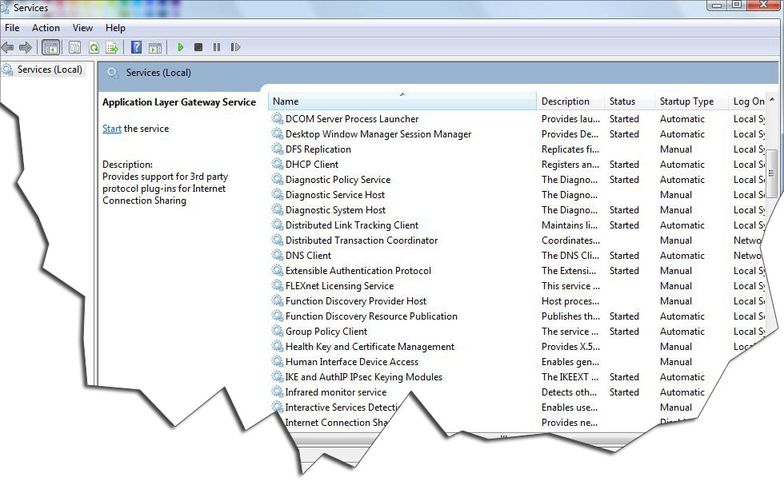This screenshot has height=485, width=784.
Task: Click the Pause Service toolbar icon
Action: point(216,47)
